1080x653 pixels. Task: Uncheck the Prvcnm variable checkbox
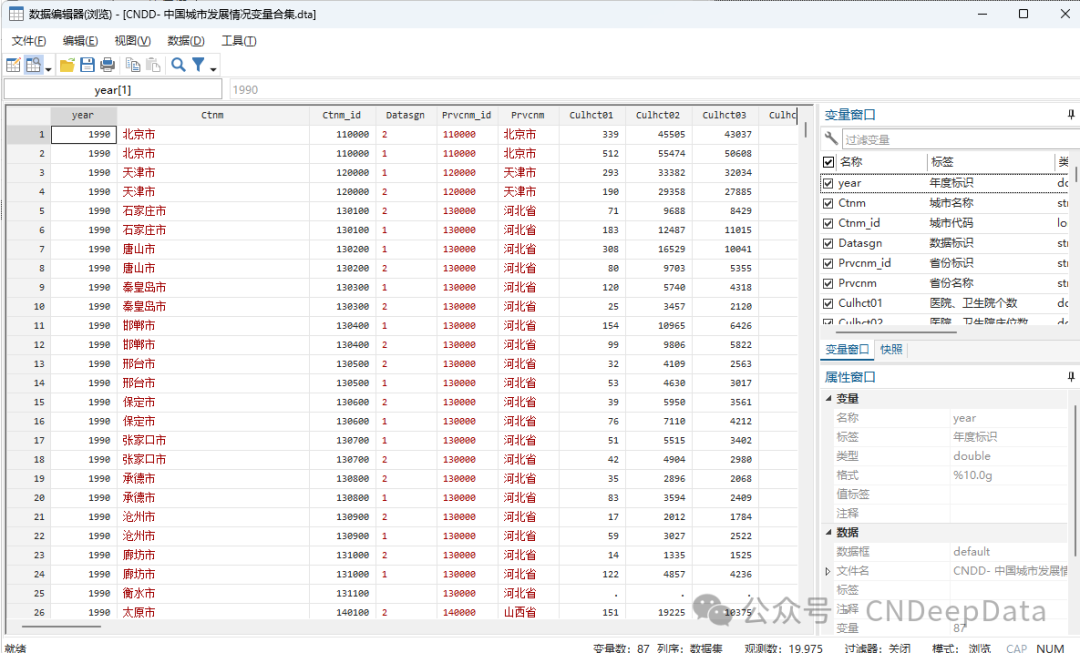click(828, 283)
